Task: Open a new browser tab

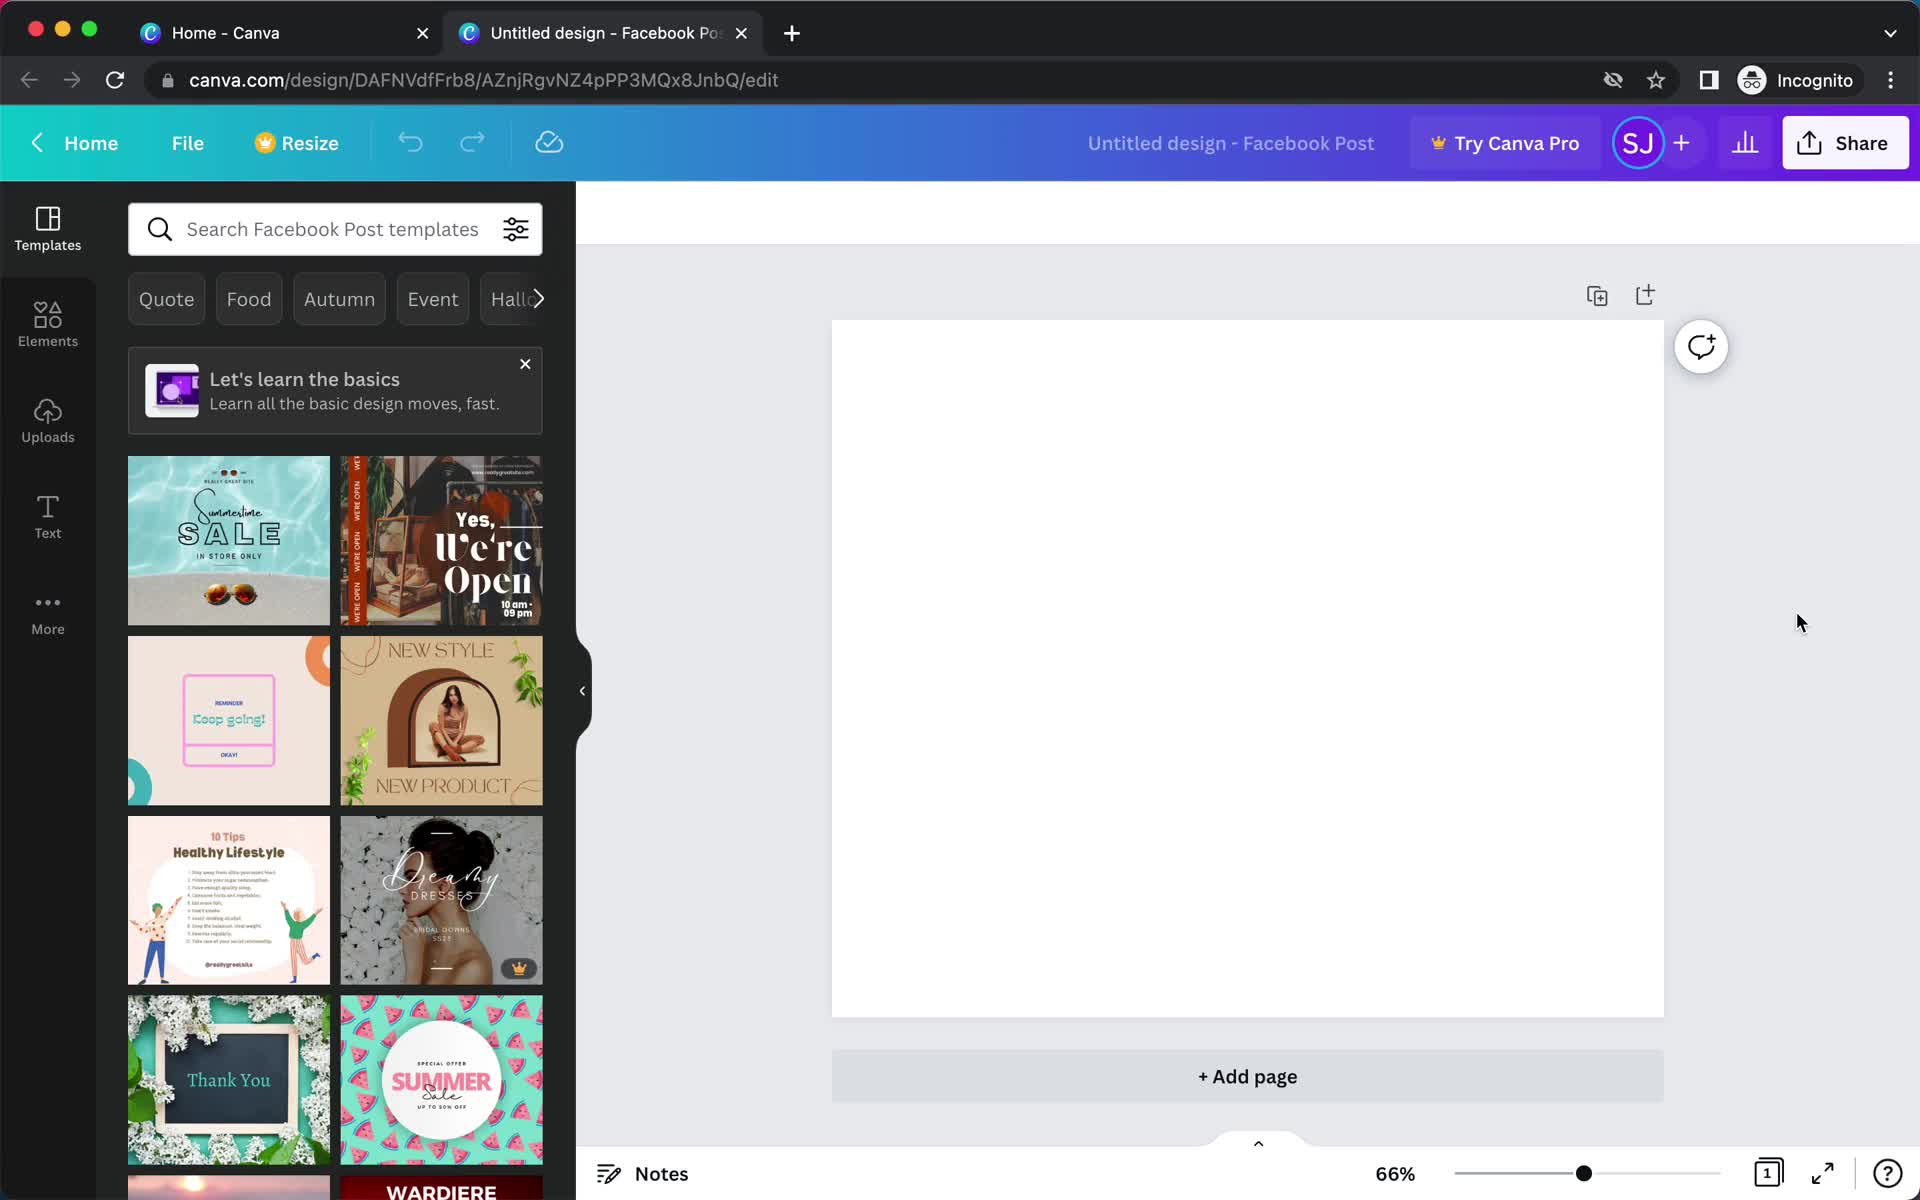Action: [x=792, y=33]
